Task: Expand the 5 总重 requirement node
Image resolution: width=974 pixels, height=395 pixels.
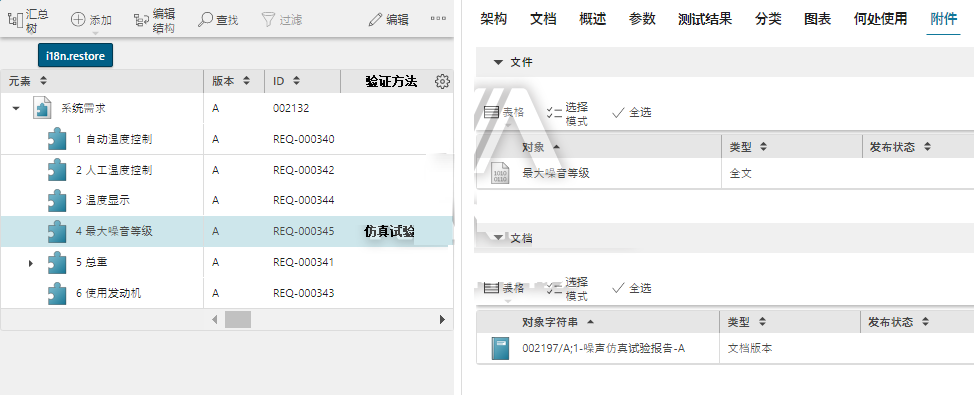Action: coord(30,263)
